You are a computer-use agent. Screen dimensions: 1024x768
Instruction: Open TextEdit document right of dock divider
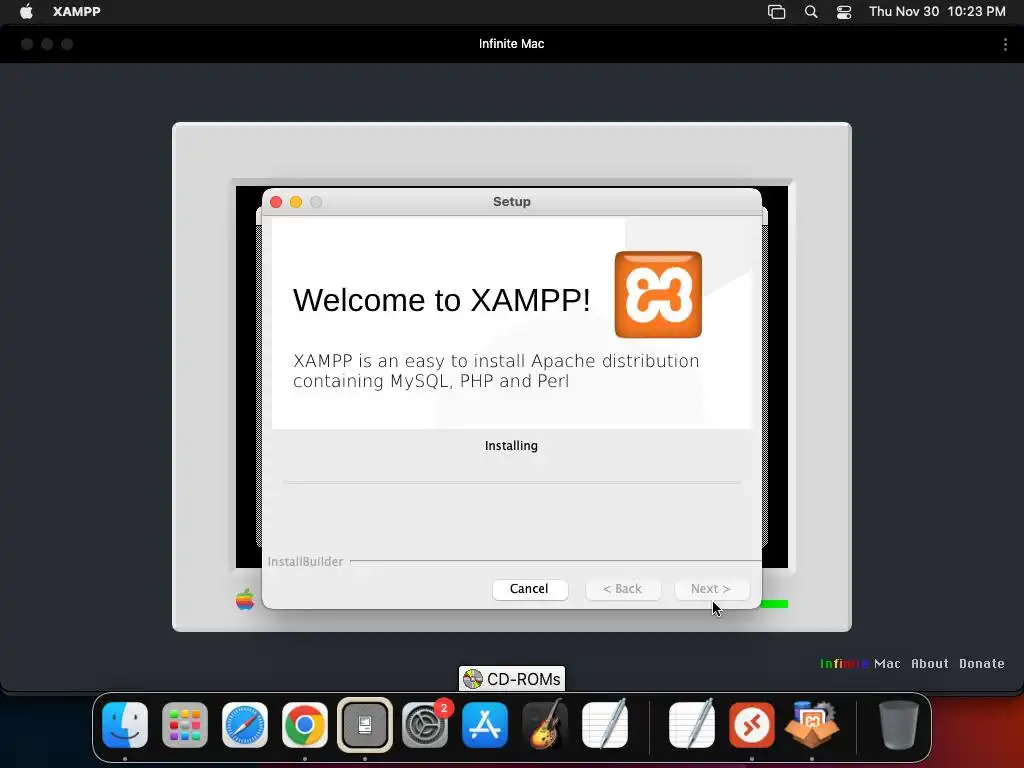692,724
